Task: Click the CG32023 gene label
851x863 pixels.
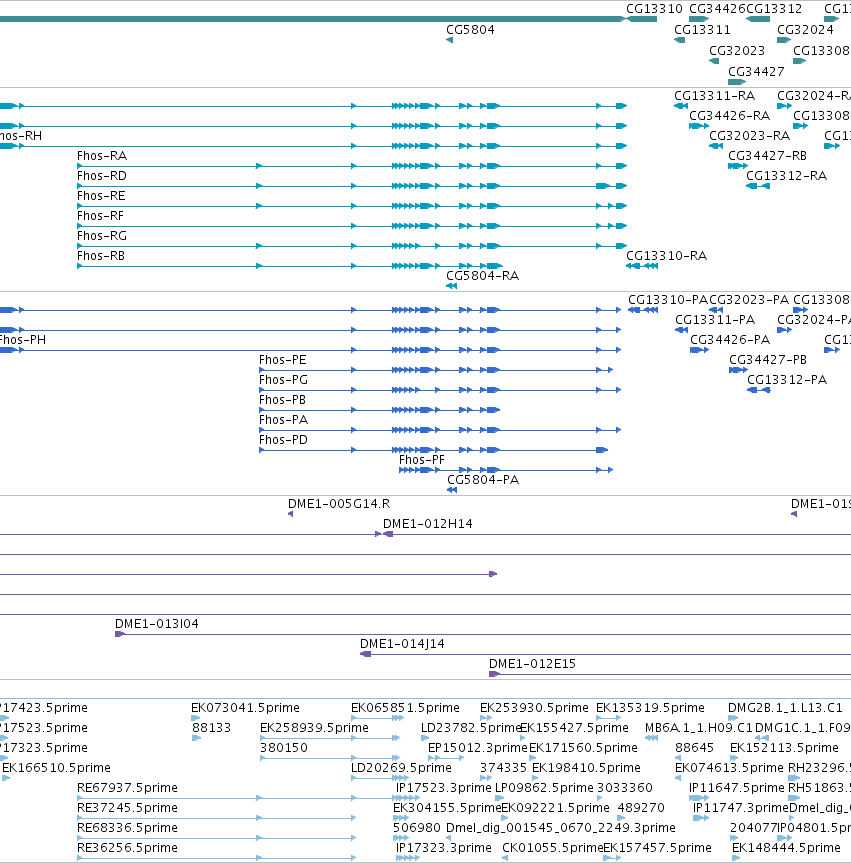Action: click(737, 51)
